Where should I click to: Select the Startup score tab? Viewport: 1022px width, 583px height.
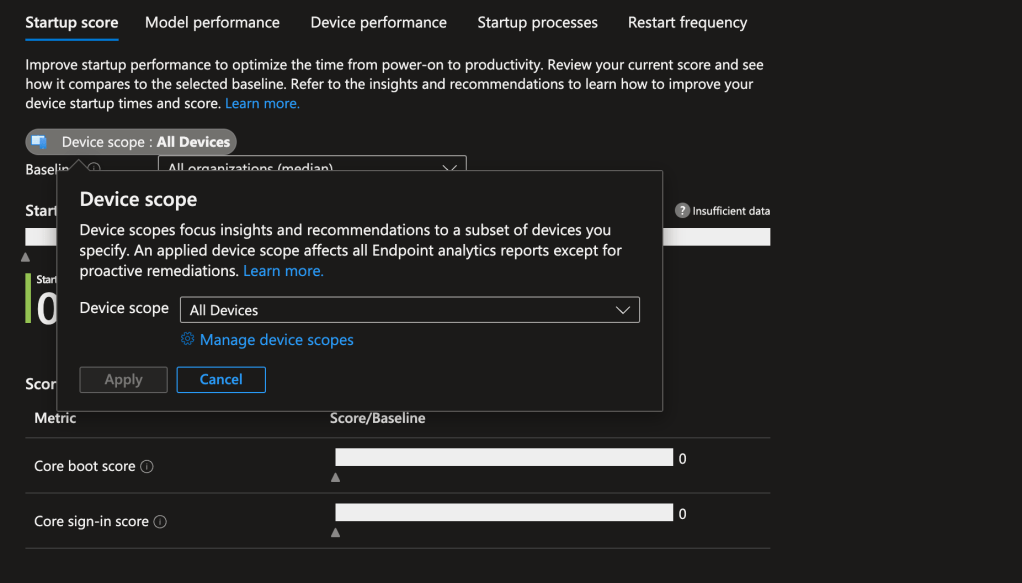point(71,22)
